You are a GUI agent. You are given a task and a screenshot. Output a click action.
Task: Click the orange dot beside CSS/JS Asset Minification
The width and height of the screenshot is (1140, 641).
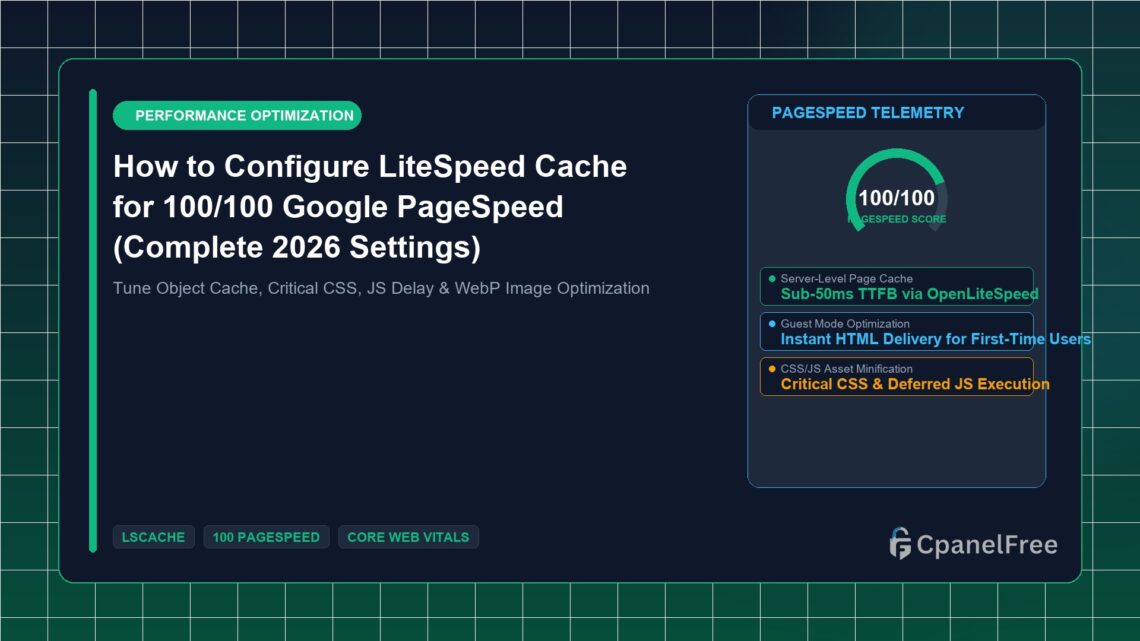point(772,368)
